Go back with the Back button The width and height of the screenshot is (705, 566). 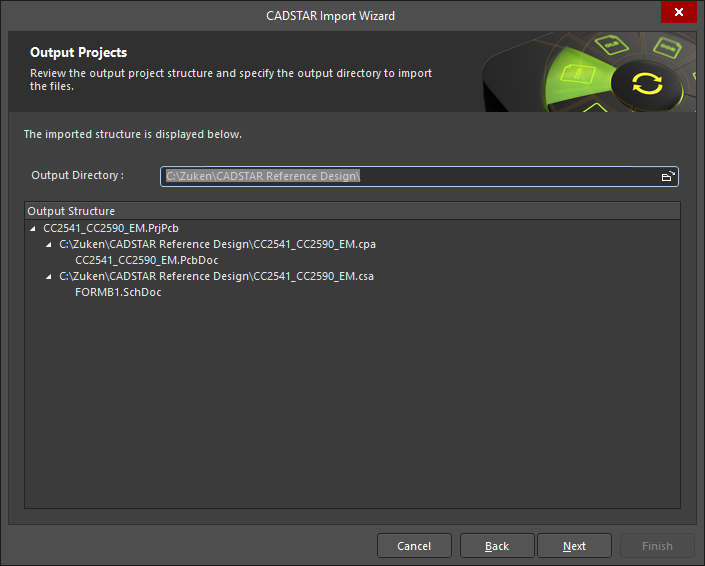click(497, 546)
